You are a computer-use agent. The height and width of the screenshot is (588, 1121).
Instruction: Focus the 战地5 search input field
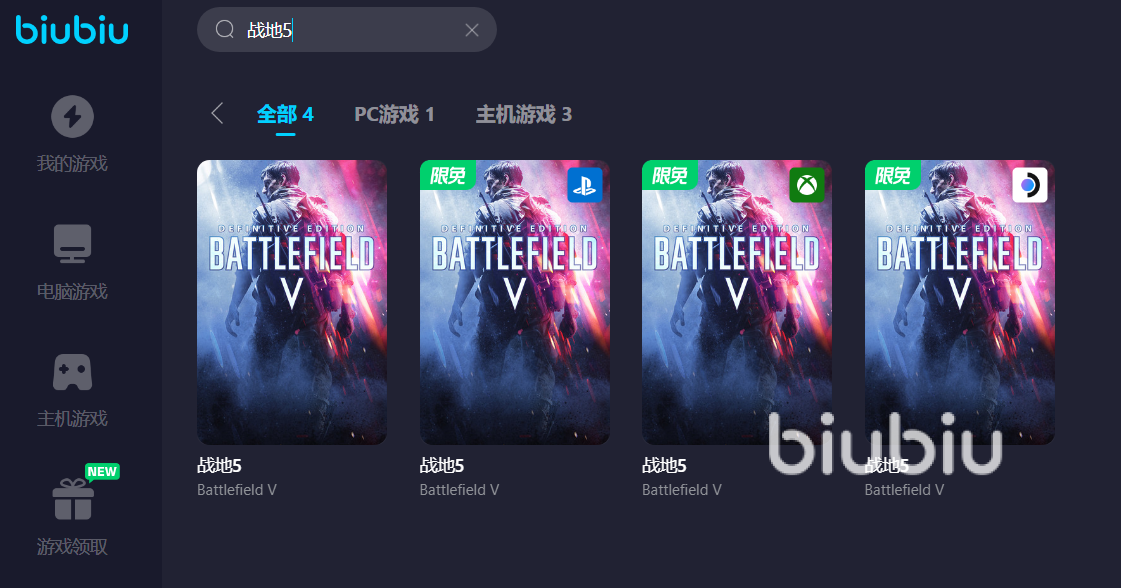(x=347, y=30)
